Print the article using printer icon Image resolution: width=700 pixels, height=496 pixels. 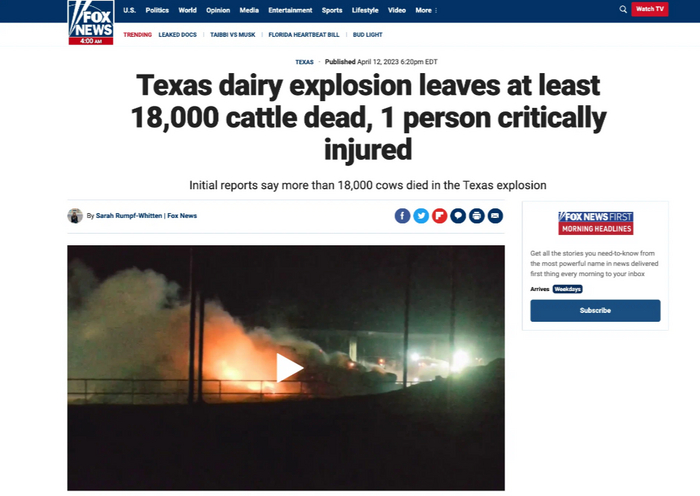tap(477, 216)
